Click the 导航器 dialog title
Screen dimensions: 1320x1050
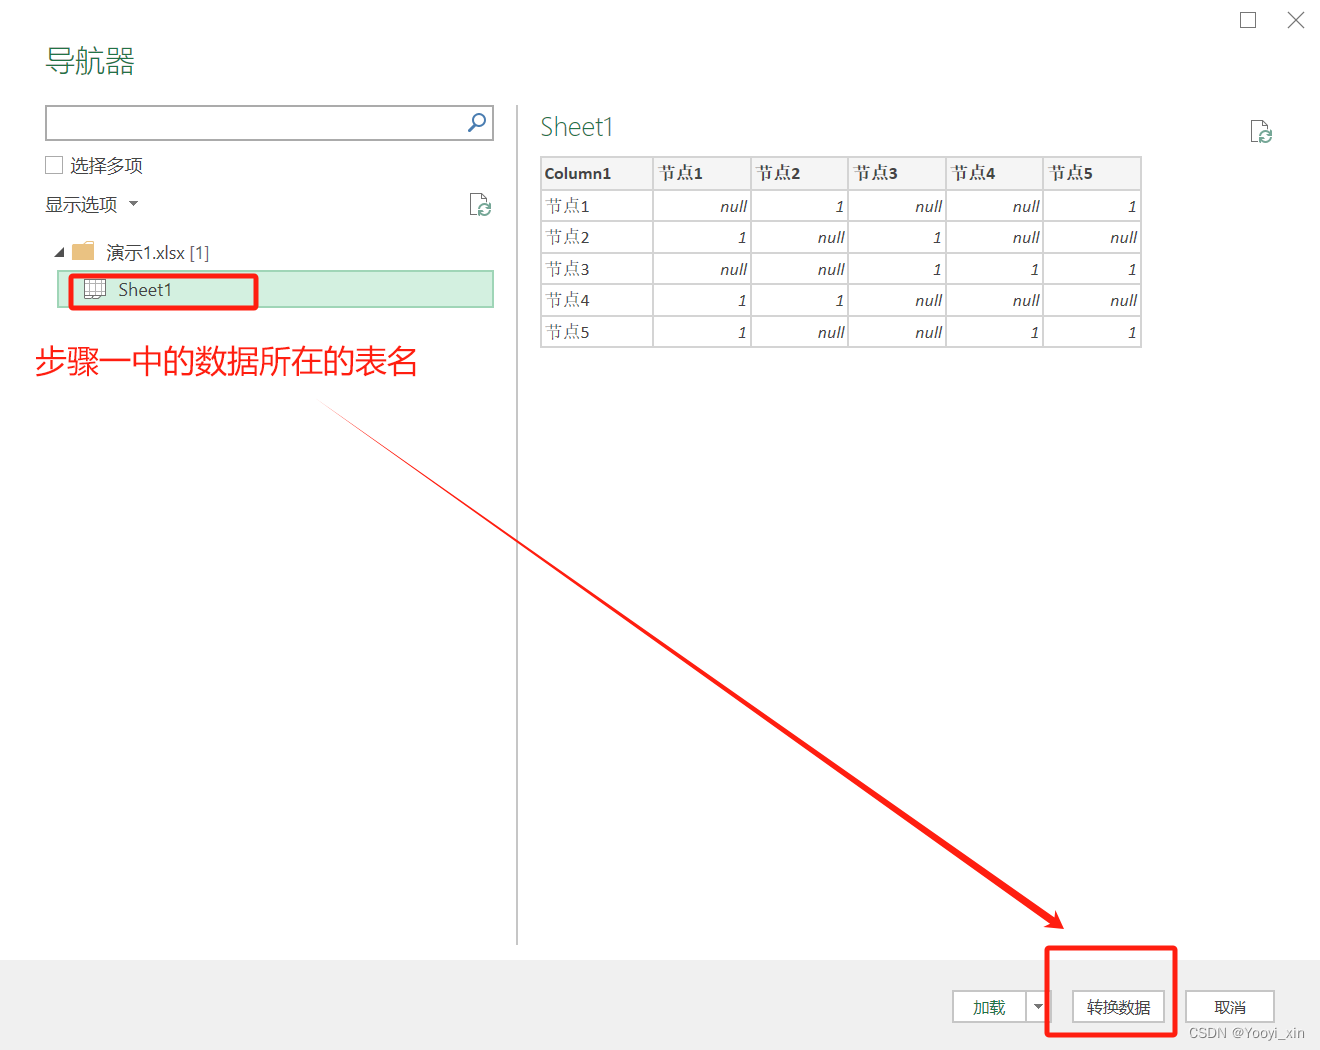[x=90, y=61]
